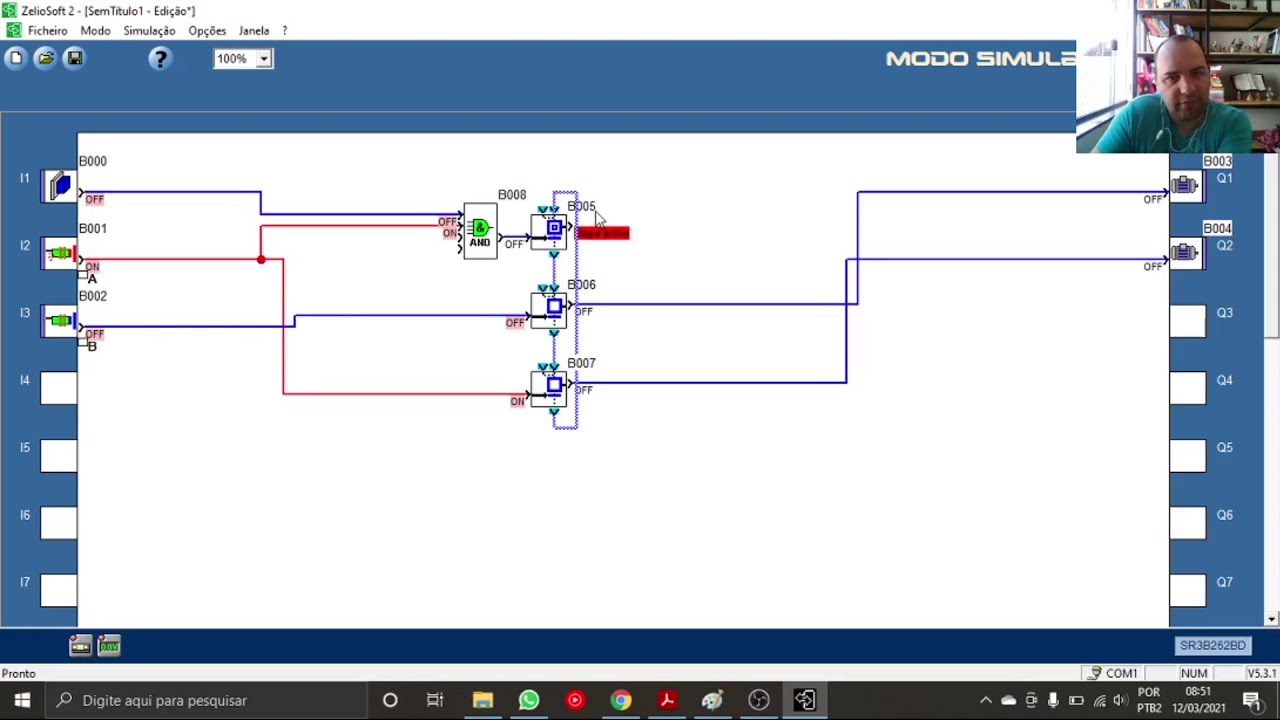The width and height of the screenshot is (1280, 720).
Task: Open the Modo menu
Action: [x=96, y=31]
